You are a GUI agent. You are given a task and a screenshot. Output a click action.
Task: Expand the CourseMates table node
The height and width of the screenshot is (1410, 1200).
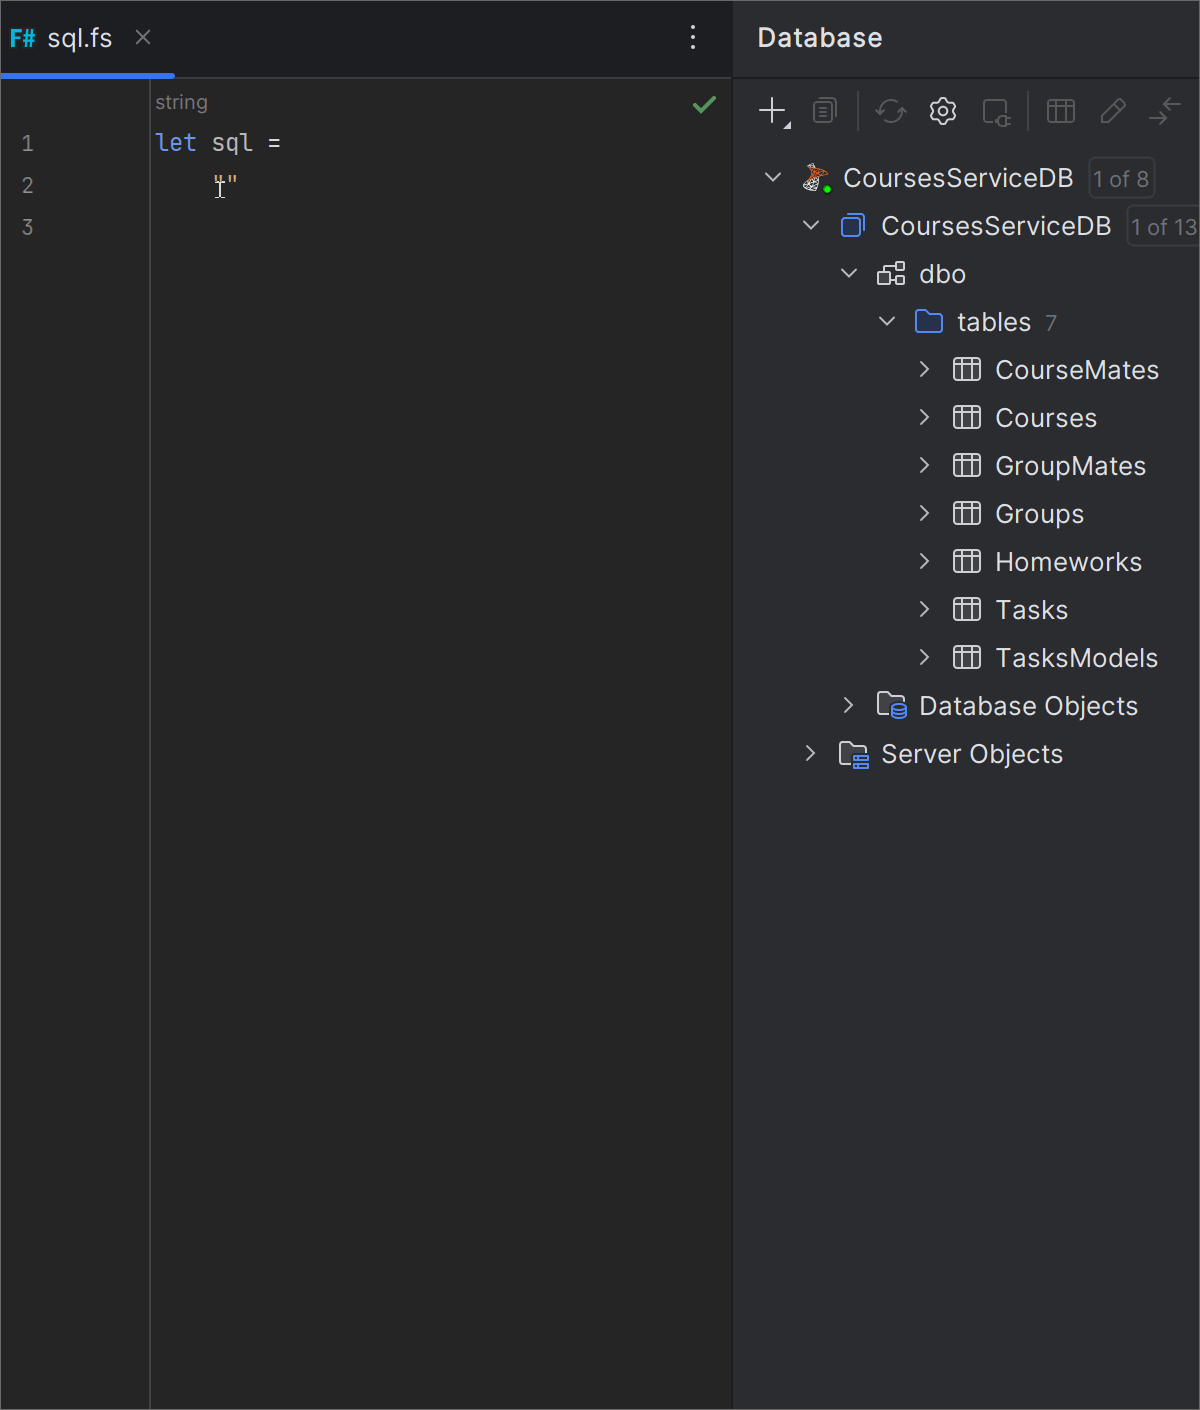pyautogui.click(x=925, y=370)
